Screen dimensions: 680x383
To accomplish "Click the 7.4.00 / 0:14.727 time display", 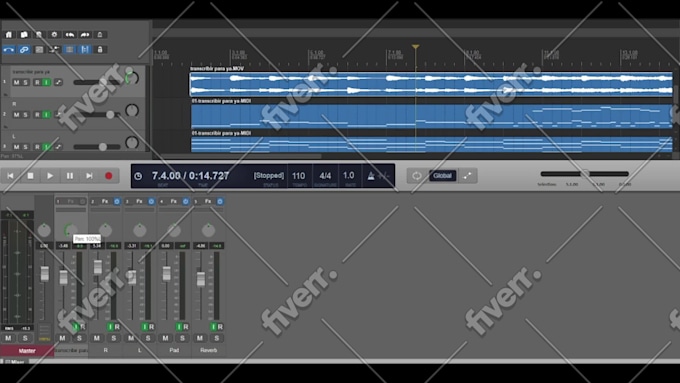I will tap(190, 176).
